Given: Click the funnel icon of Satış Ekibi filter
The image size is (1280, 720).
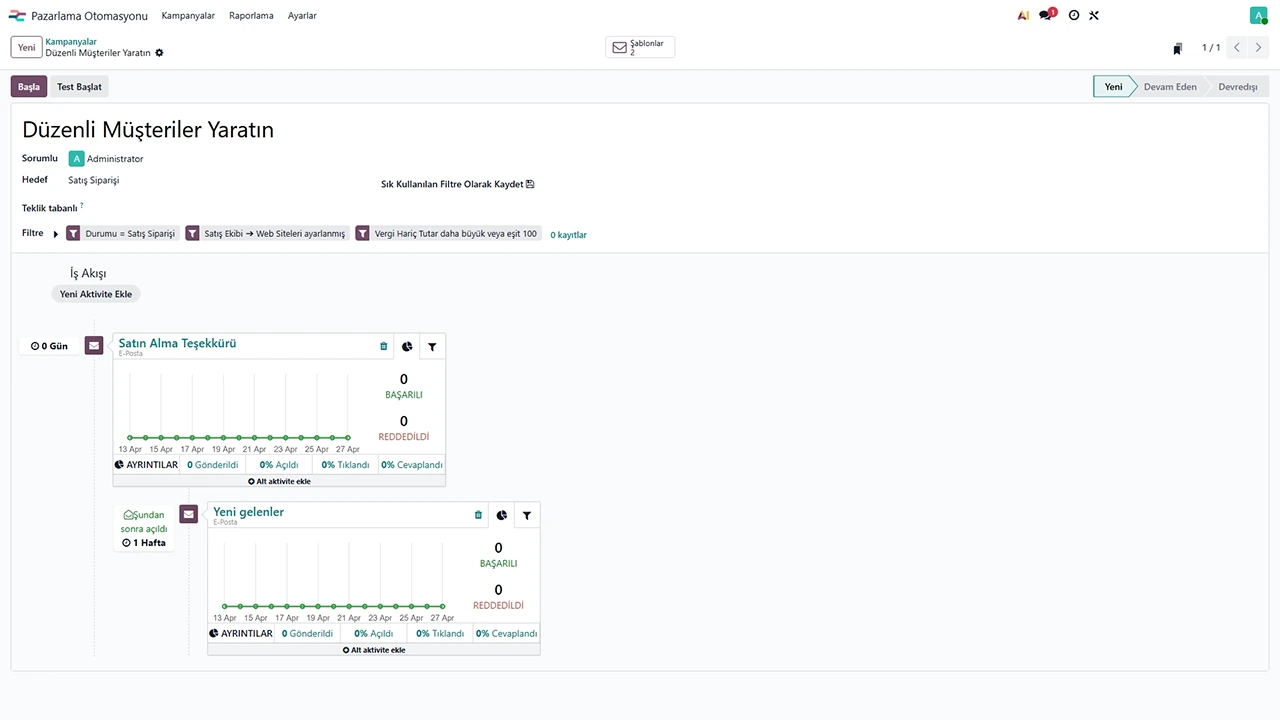Looking at the screenshot, I should click(x=192, y=233).
